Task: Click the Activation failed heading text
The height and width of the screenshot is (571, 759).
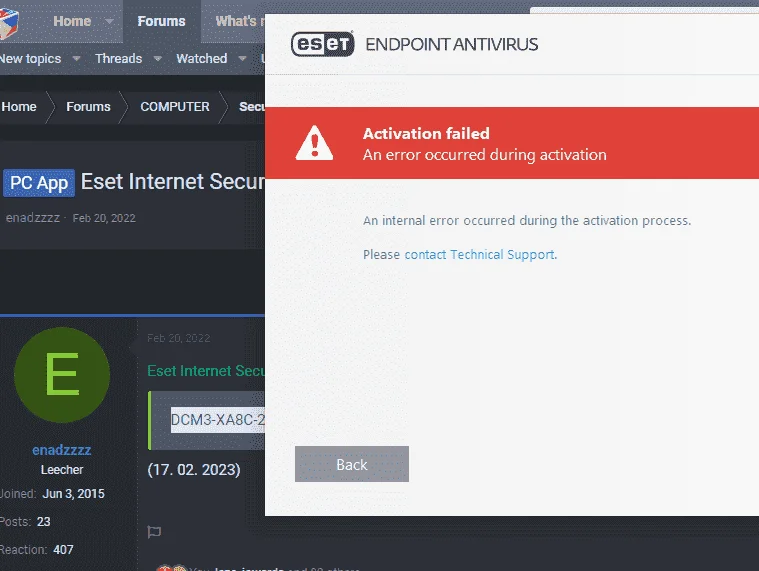Action: [426, 134]
